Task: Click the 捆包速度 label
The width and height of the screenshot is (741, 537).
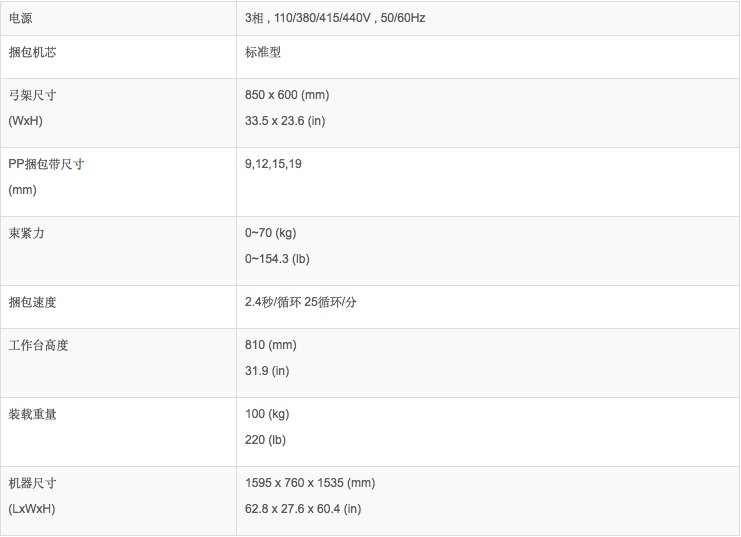Action: (x=33, y=302)
